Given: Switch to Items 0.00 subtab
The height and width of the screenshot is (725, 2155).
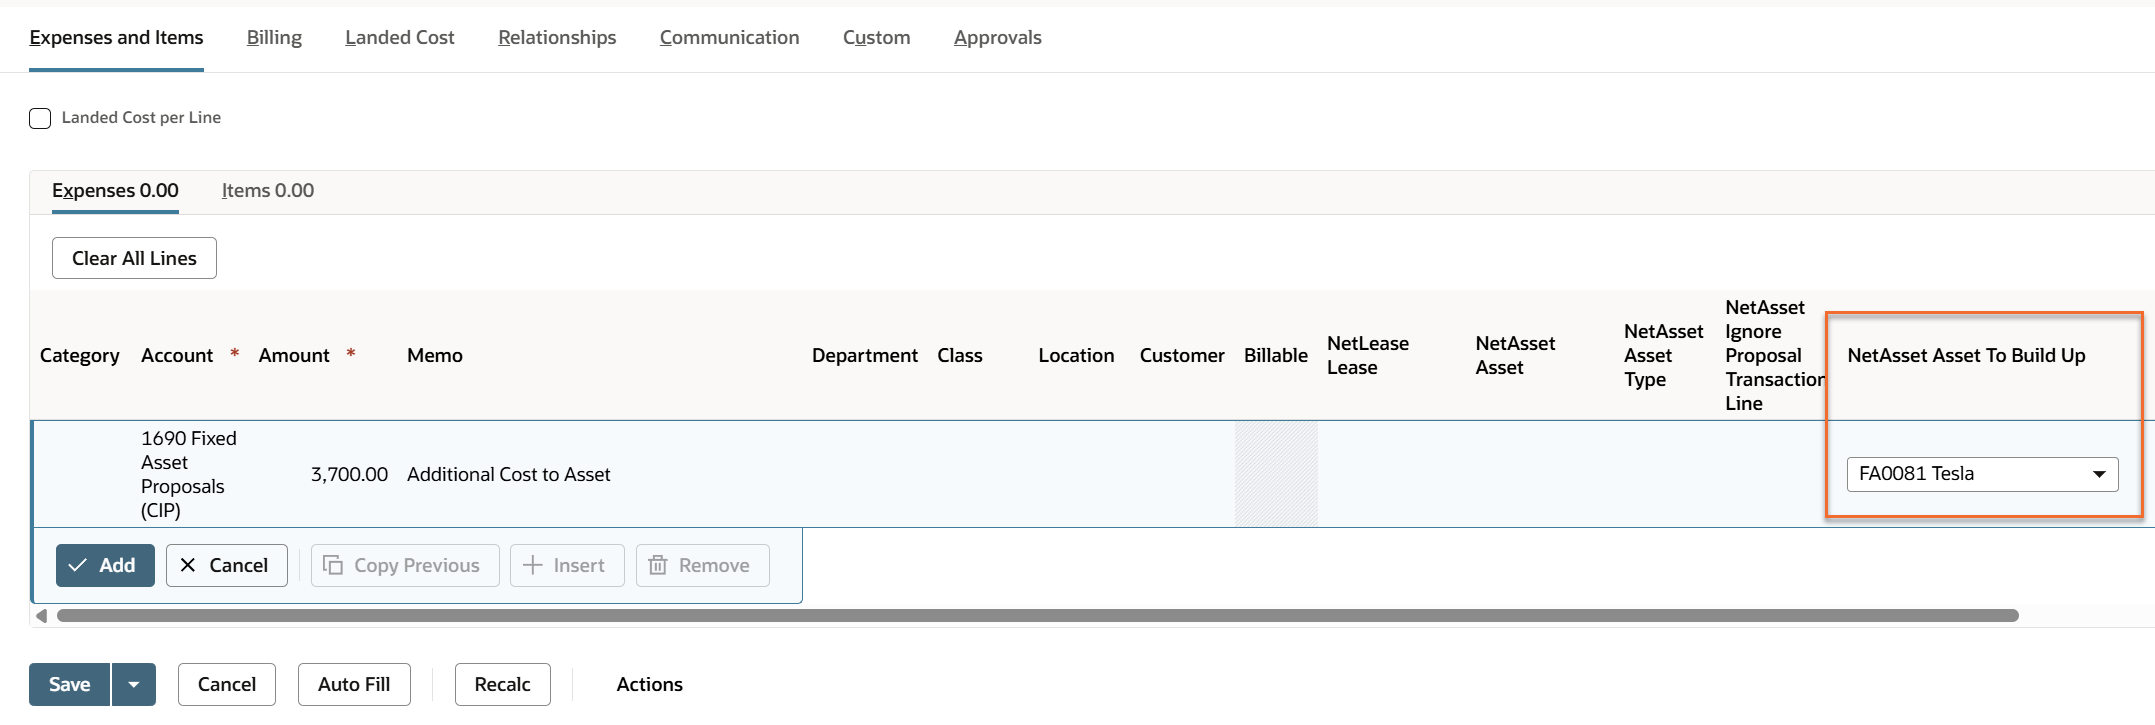Looking at the screenshot, I should click(267, 191).
